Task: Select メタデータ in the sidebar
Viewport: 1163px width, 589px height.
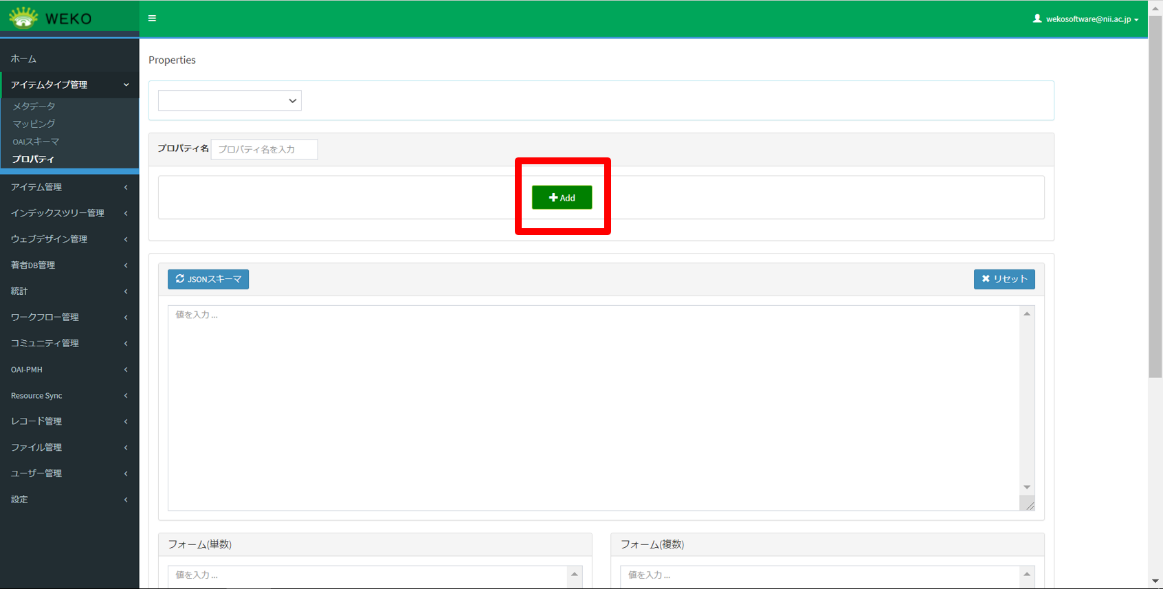Action: [x=34, y=106]
